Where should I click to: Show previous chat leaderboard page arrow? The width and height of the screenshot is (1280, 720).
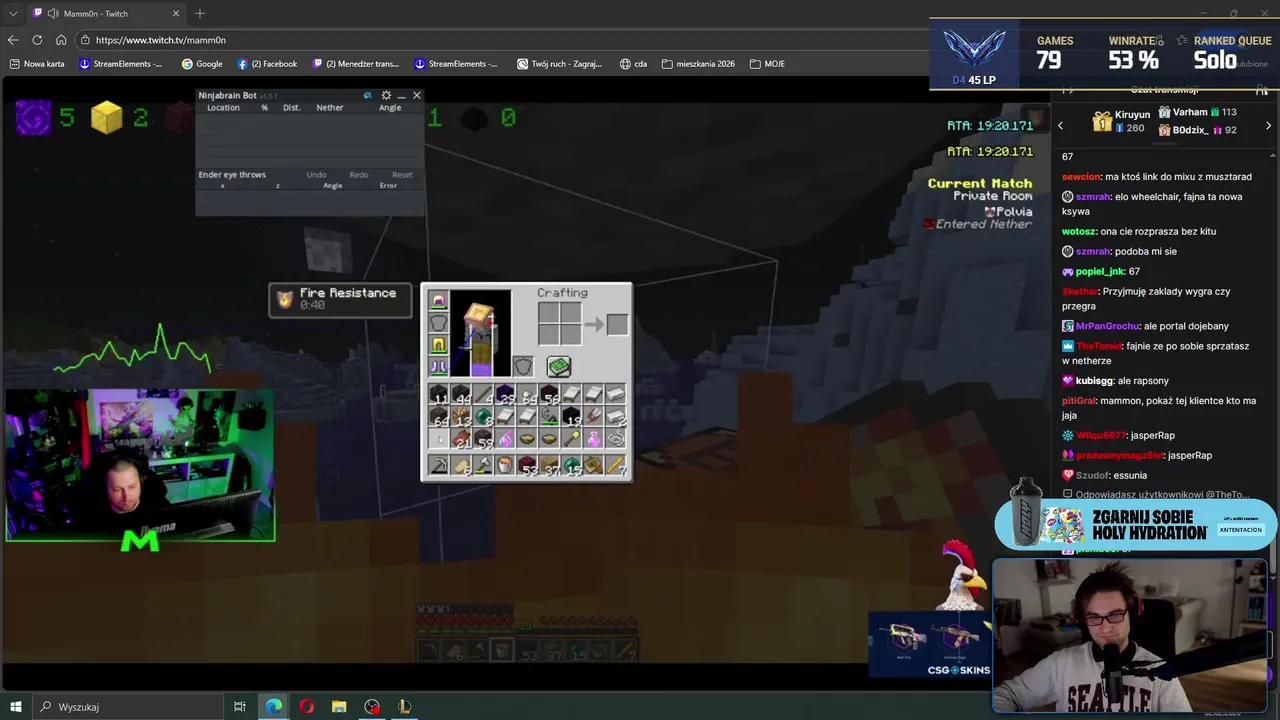coord(1061,125)
